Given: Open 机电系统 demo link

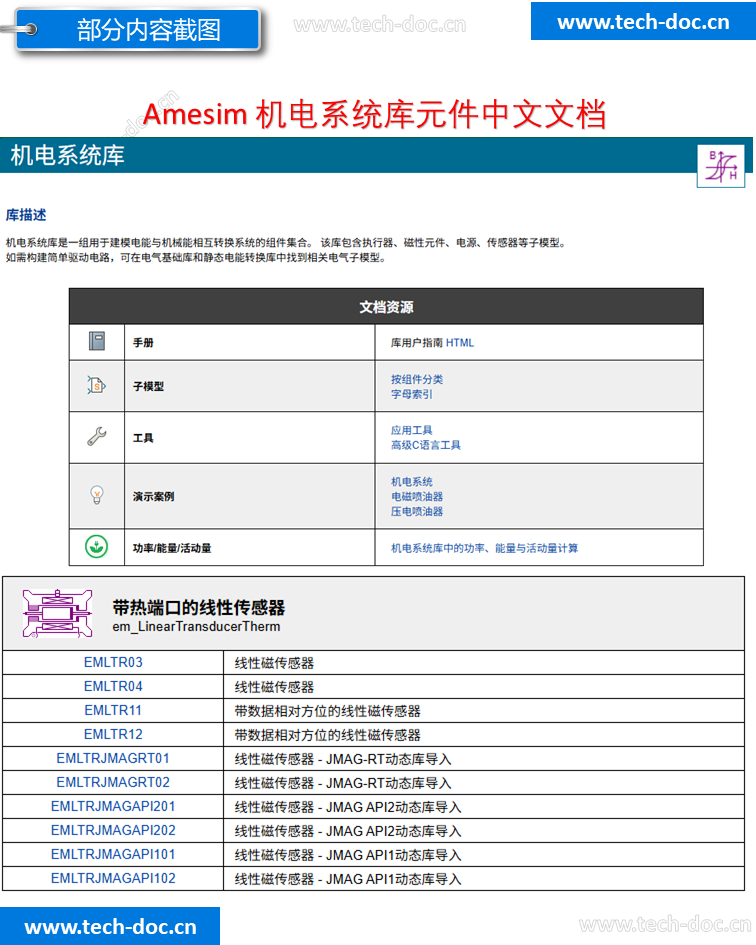Looking at the screenshot, I should point(411,482).
